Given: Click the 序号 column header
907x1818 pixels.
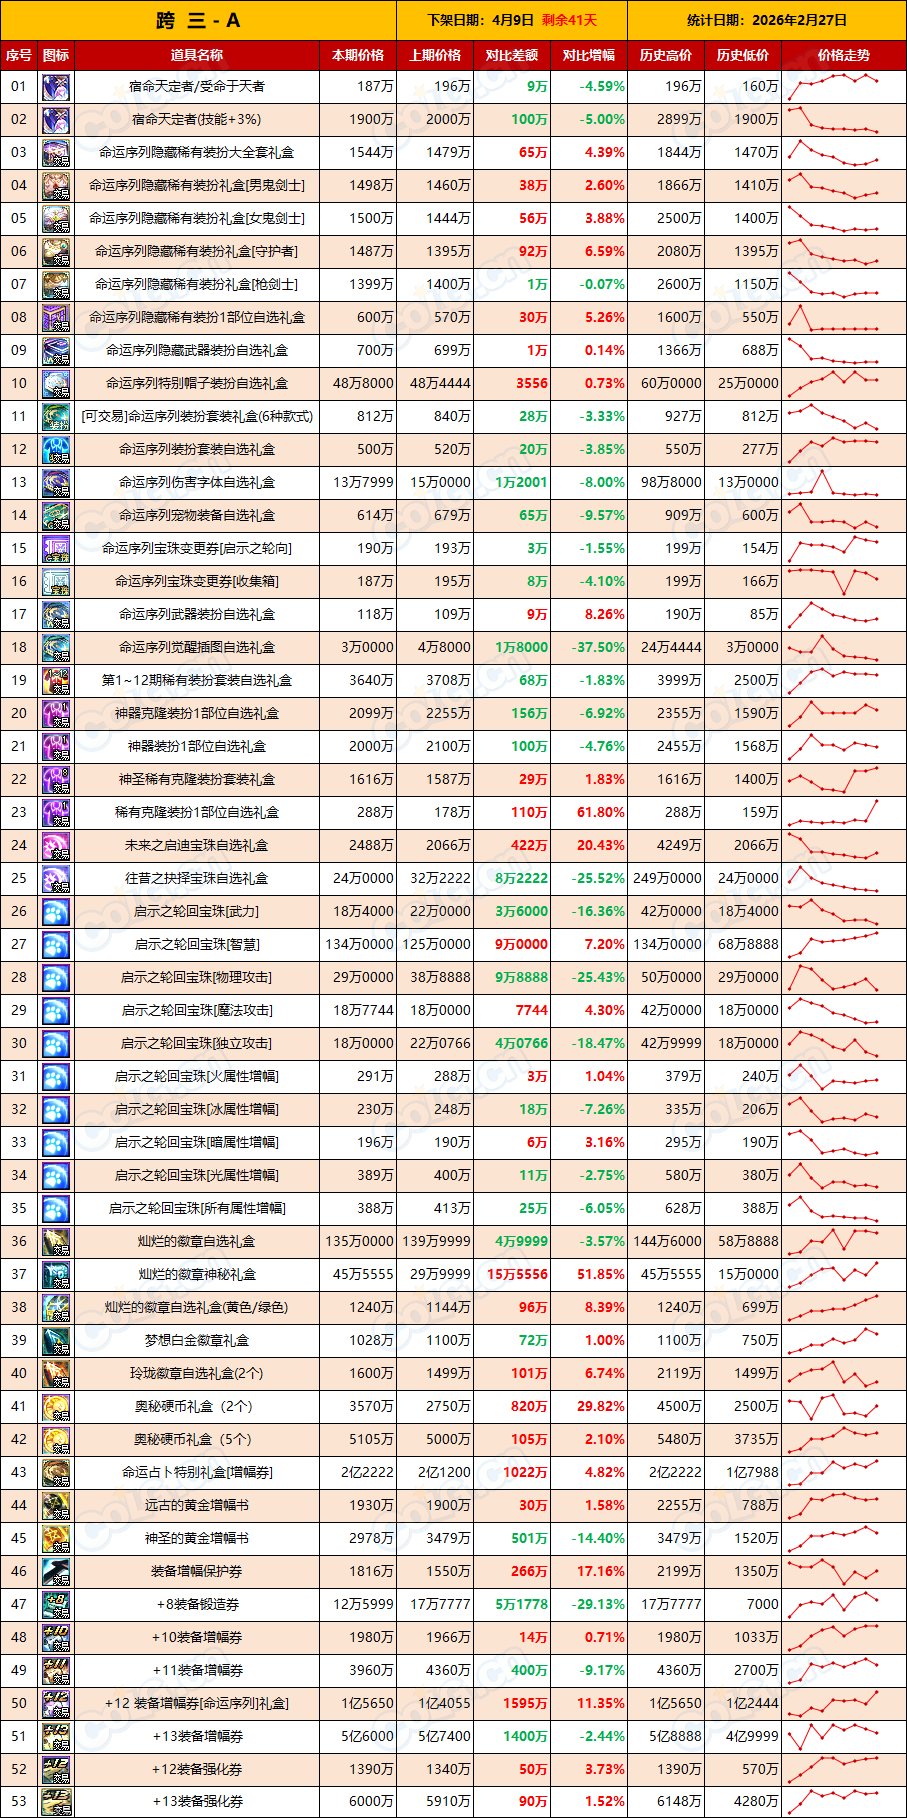Looking at the screenshot, I should (x=19, y=56).
